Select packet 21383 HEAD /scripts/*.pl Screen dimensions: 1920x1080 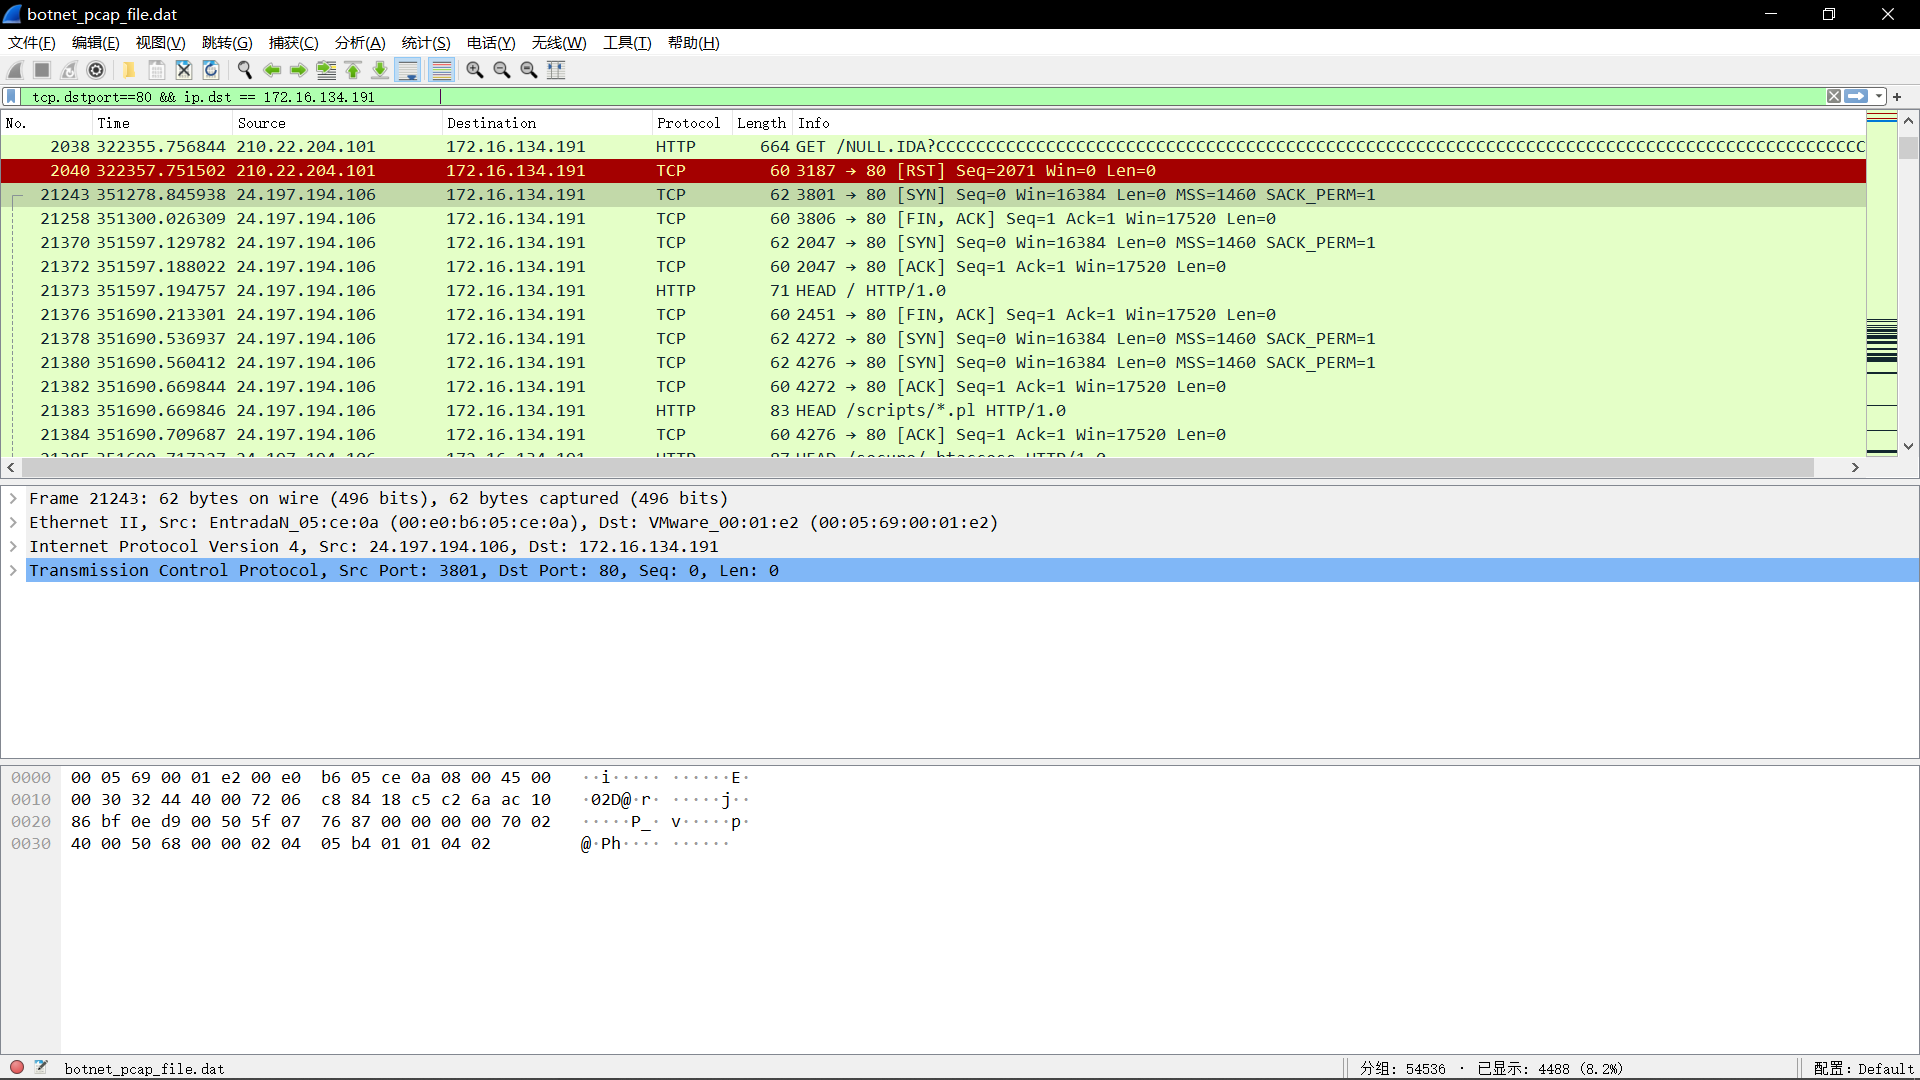[x=933, y=410]
